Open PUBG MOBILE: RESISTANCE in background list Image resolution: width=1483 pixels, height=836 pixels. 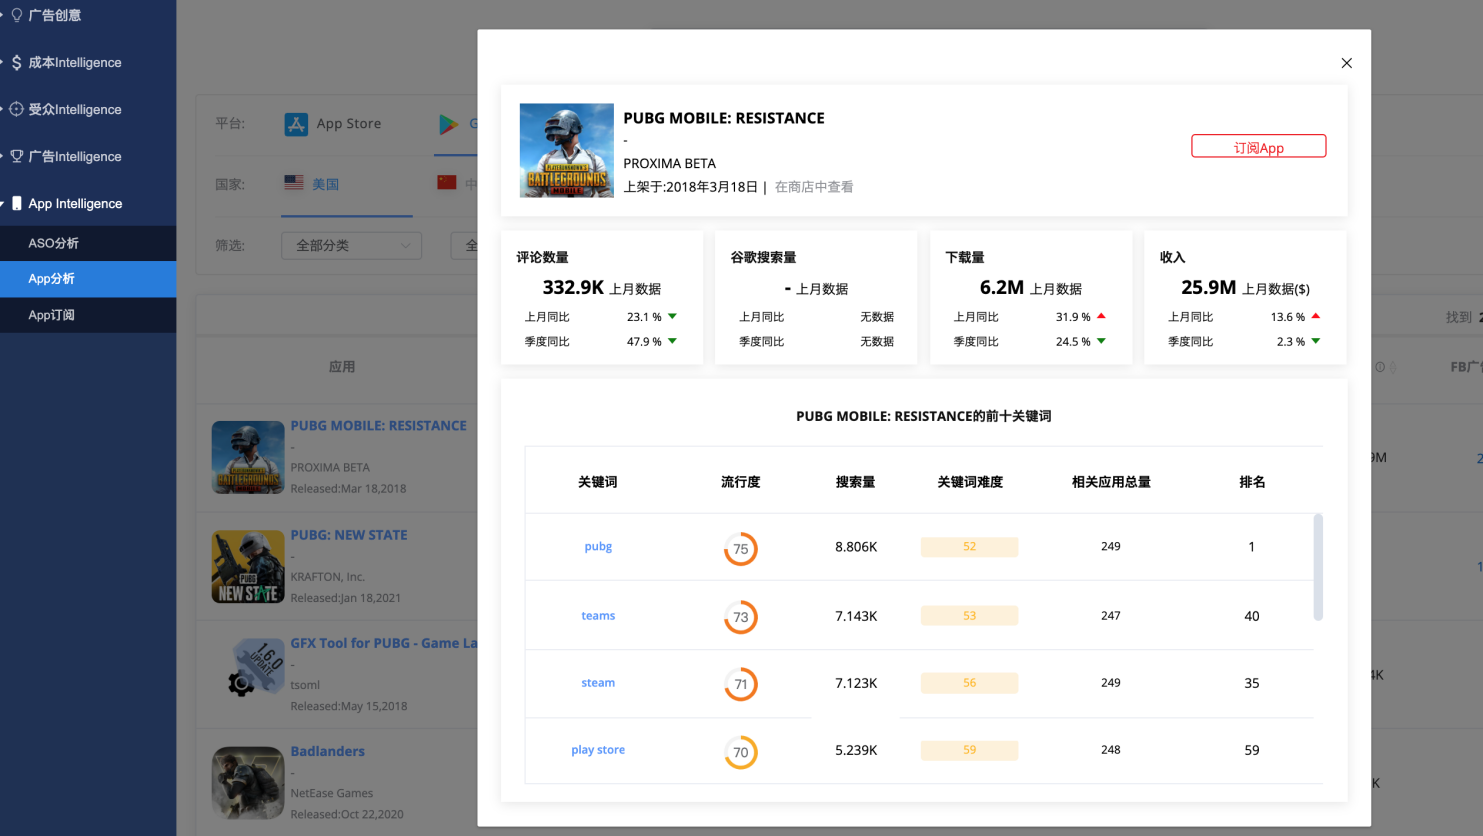point(378,425)
